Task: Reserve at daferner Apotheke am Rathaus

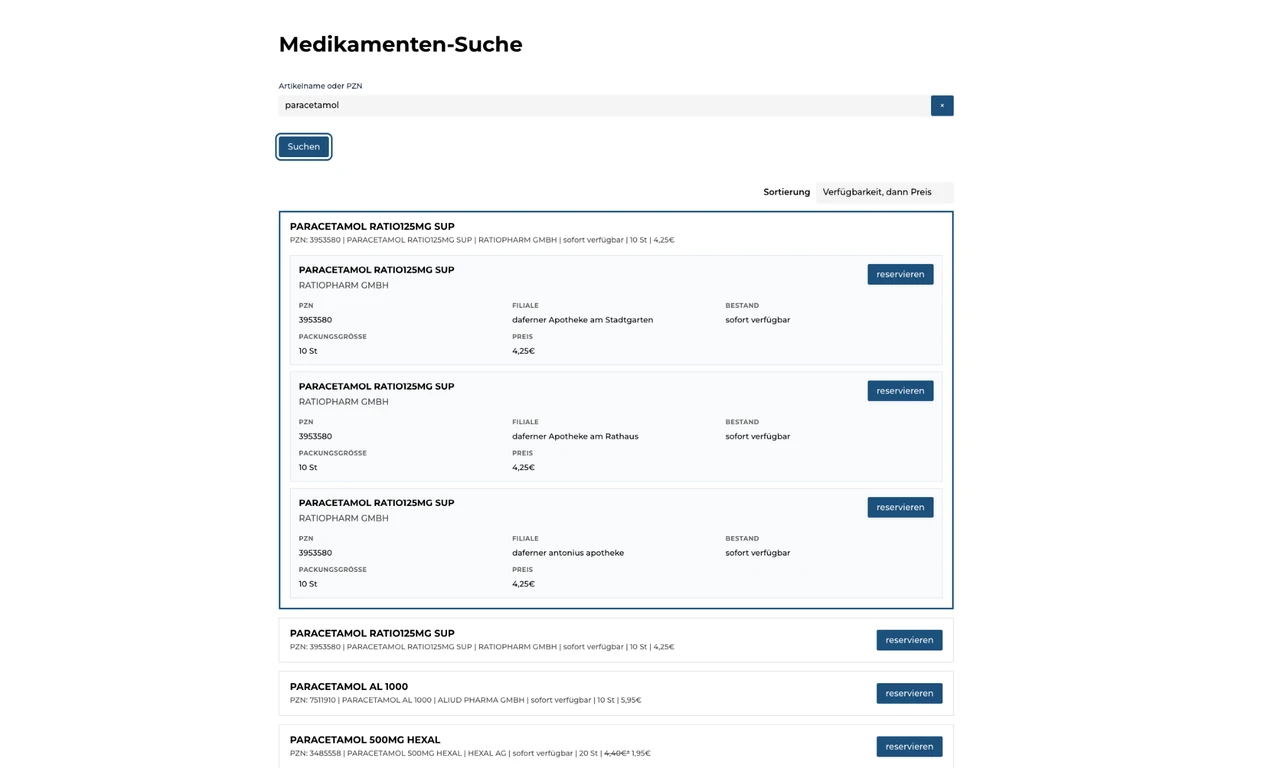Action: click(x=900, y=391)
